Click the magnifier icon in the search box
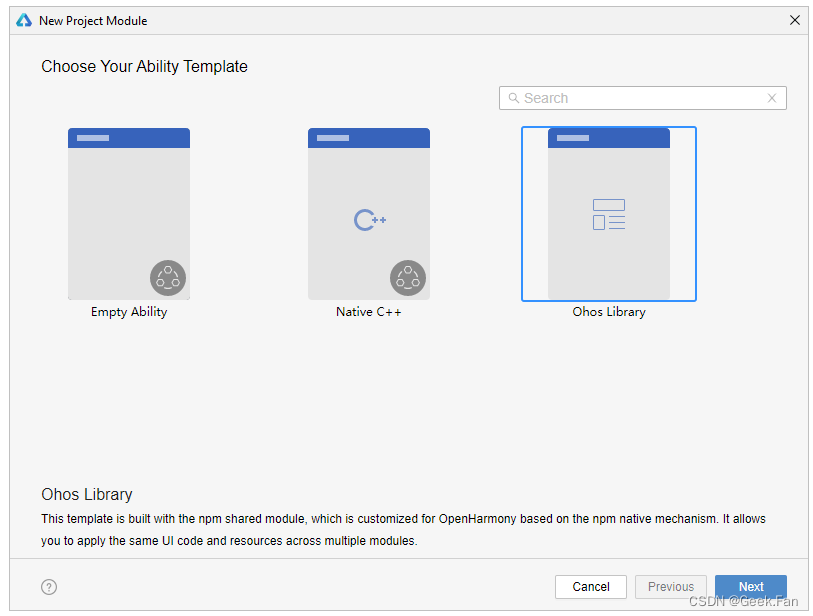This screenshot has width=813, height=616. tap(513, 98)
